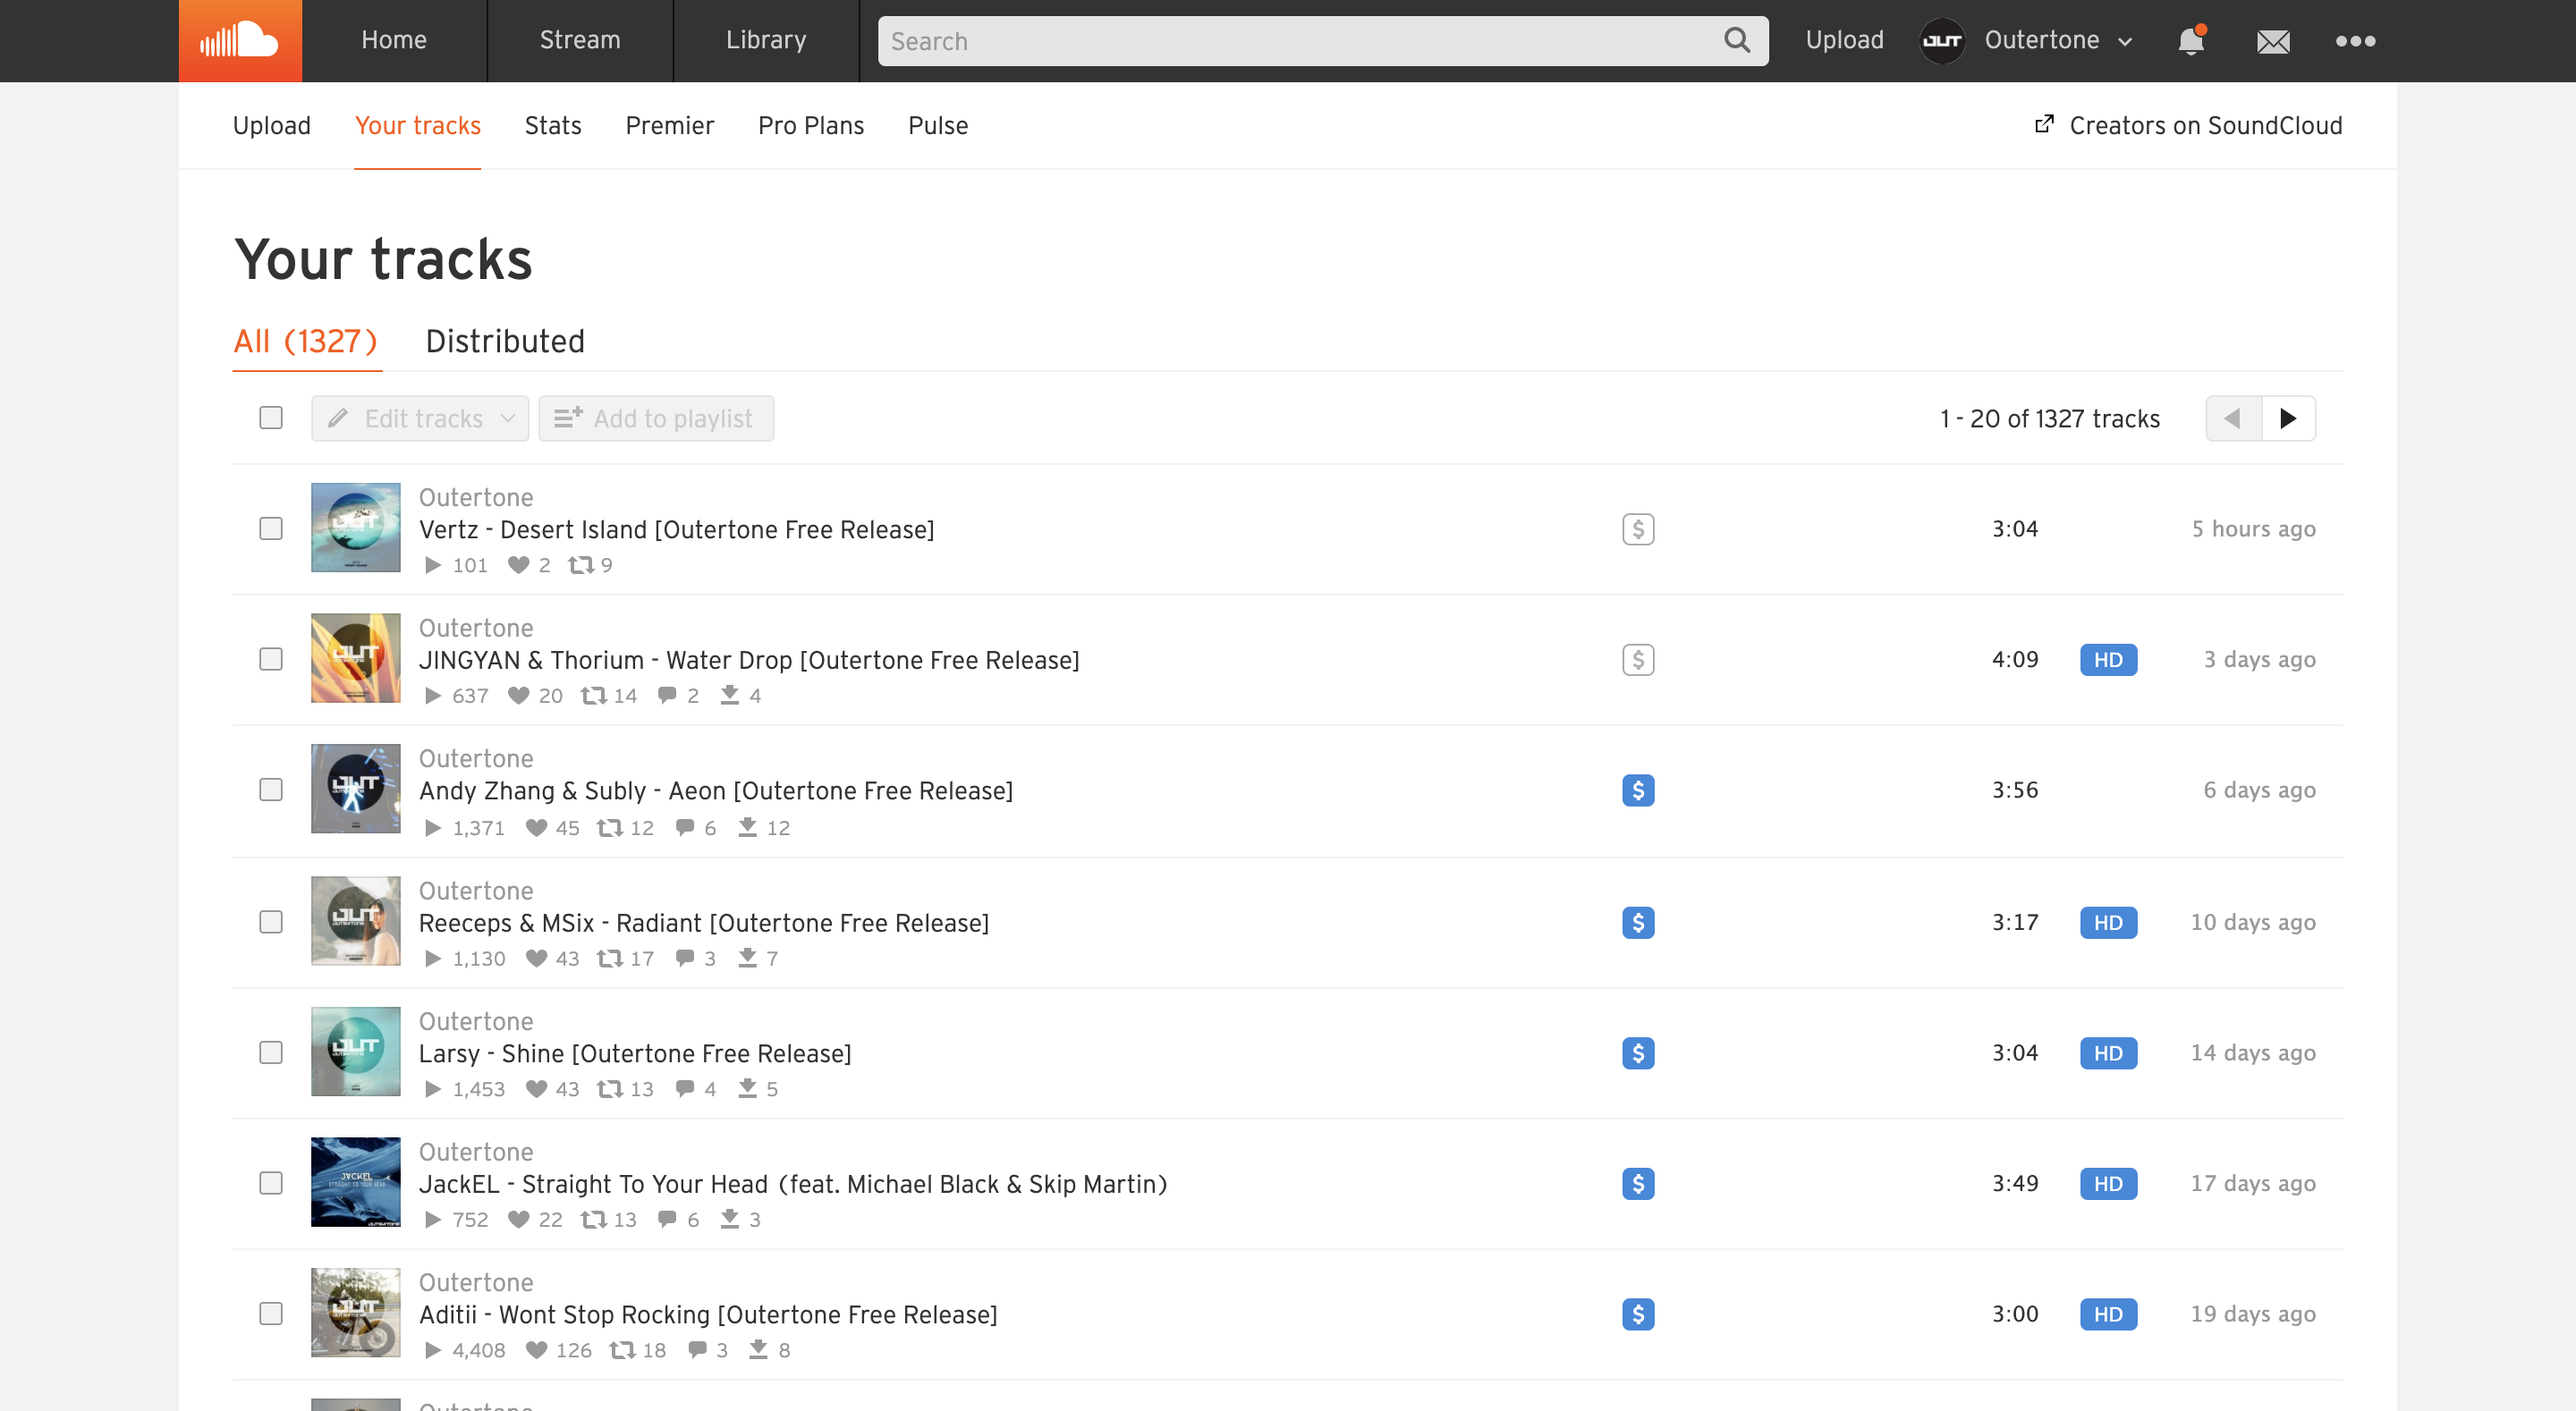Open the Stats menu item
Screen dimensions: 2576x1411
pyautogui.click(x=553, y=125)
